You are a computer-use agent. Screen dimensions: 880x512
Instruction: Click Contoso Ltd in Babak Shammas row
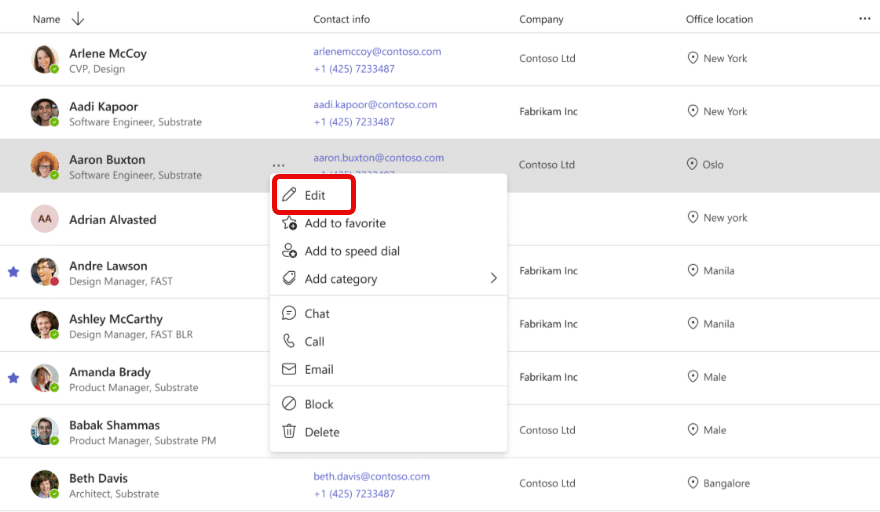coord(547,430)
